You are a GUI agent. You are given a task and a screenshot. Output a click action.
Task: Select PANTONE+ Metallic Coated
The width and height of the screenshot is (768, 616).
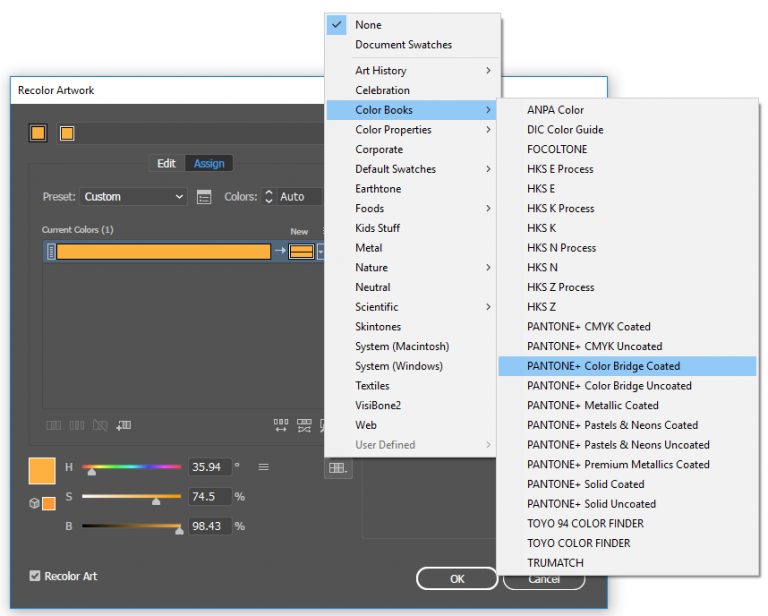[627, 405]
